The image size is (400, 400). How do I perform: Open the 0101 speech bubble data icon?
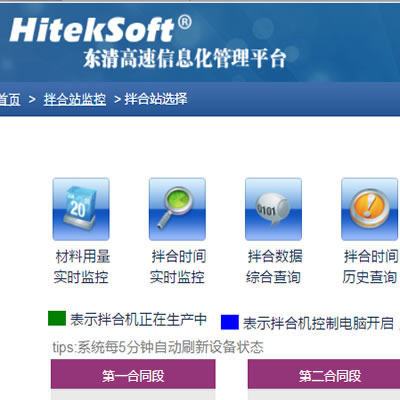point(273,209)
